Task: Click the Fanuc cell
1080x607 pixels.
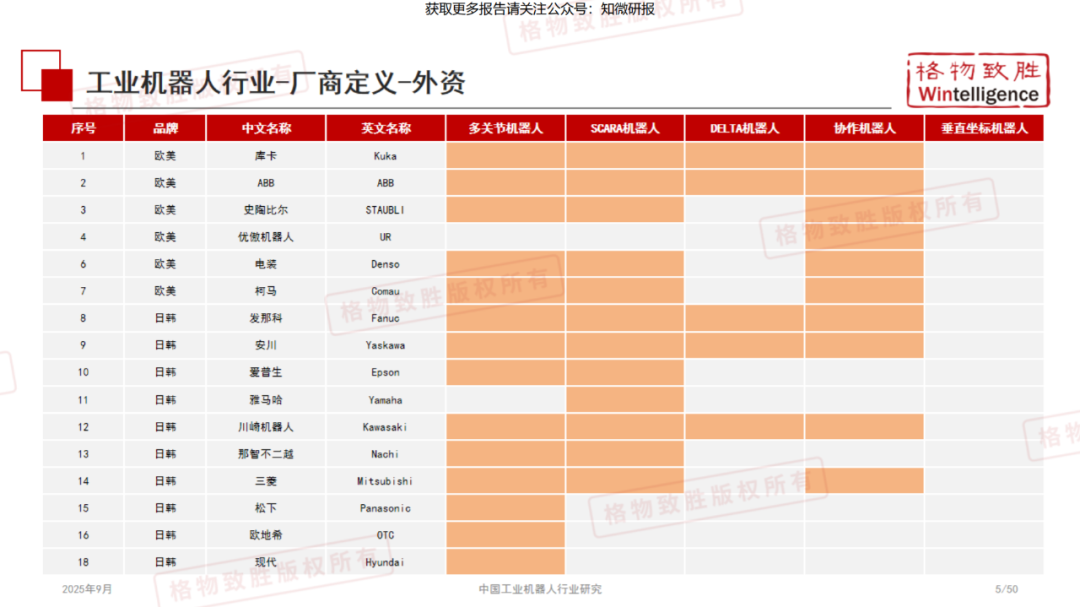Action: click(x=386, y=318)
